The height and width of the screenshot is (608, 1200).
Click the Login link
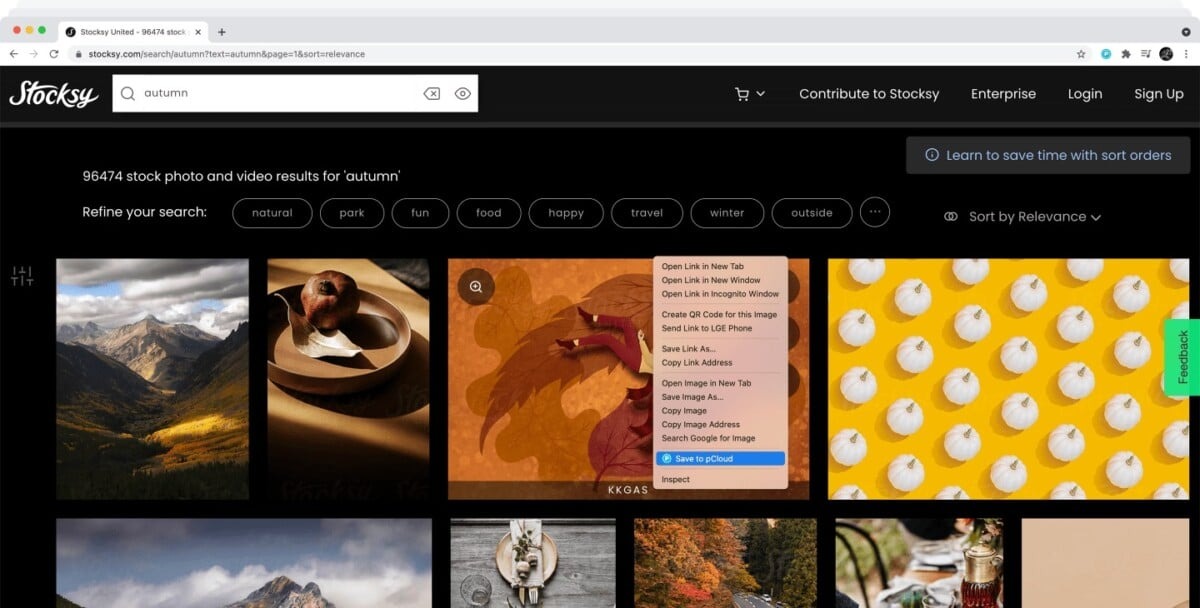pyautogui.click(x=1084, y=94)
